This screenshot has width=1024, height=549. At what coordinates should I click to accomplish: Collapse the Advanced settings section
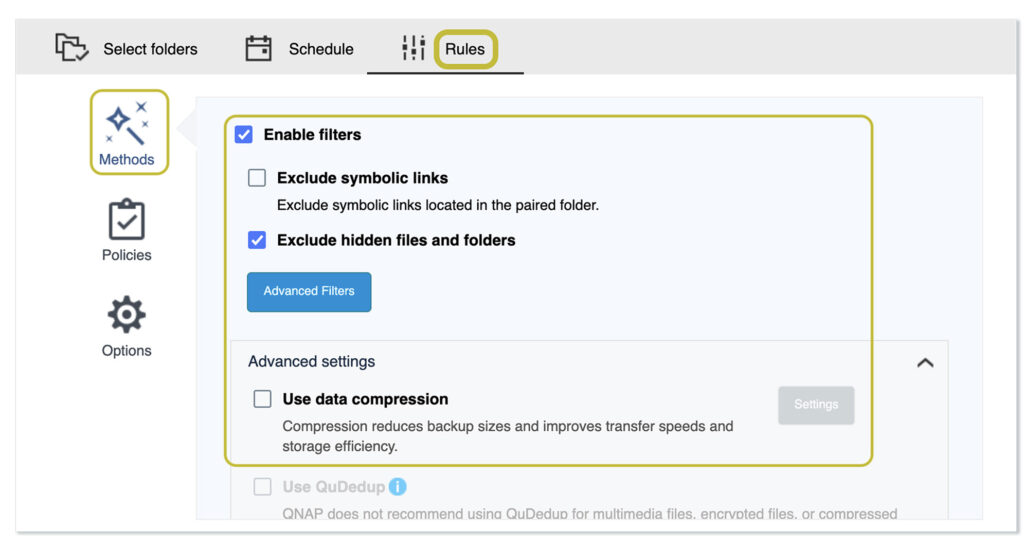click(925, 362)
